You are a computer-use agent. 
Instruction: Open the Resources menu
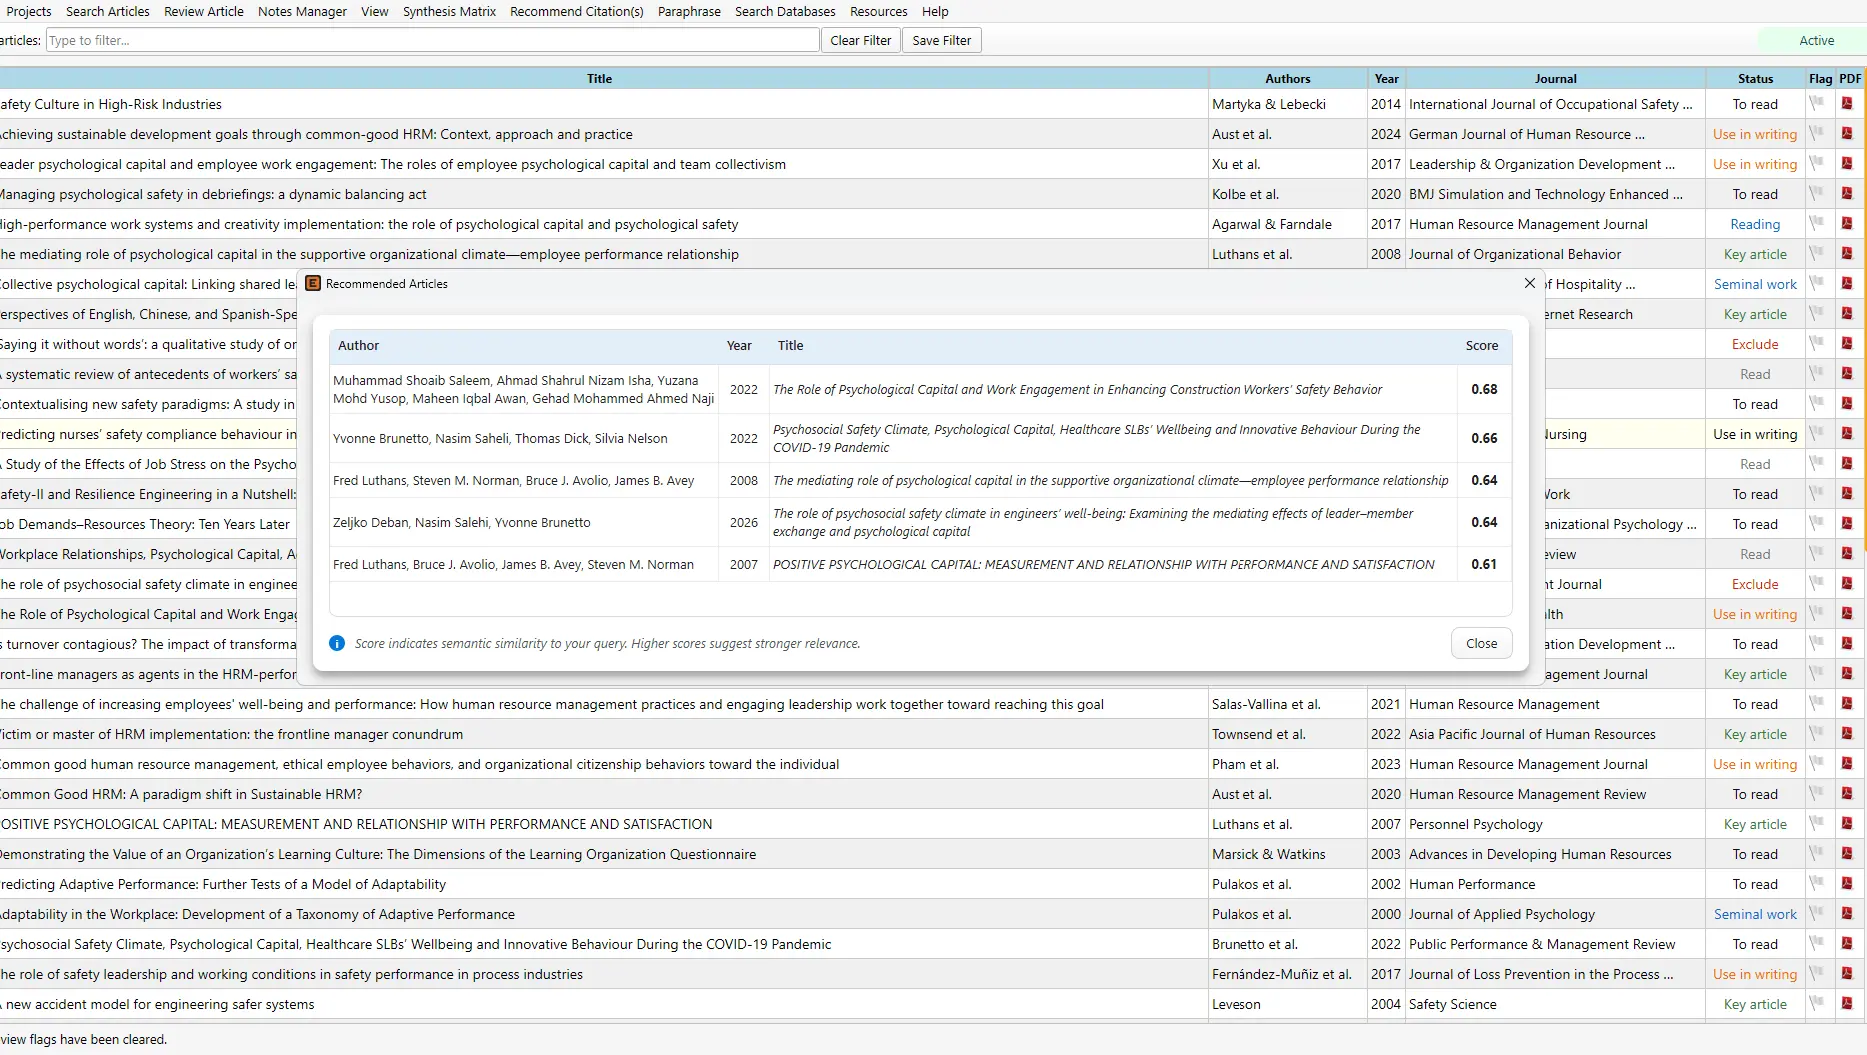click(879, 11)
